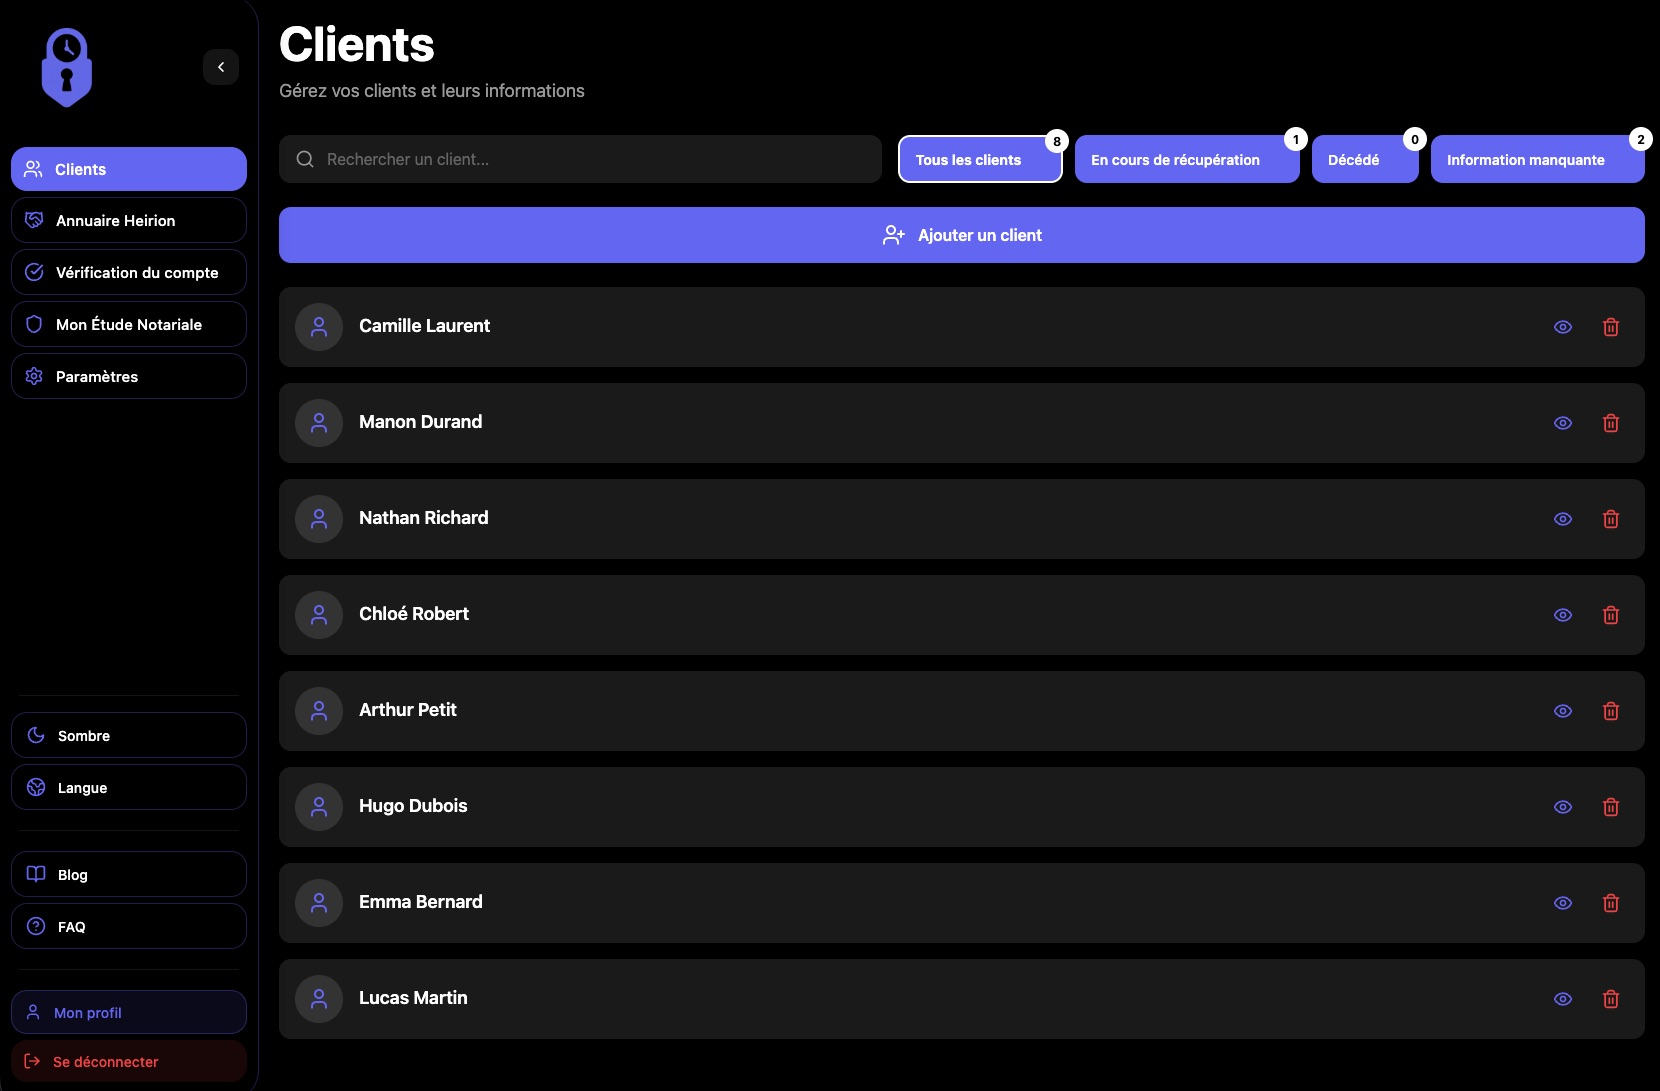Viewport: 1660px width, 1091px height.
Task: Click the Vérification du compte checkmark icon
Action: [x=34, y=272]
